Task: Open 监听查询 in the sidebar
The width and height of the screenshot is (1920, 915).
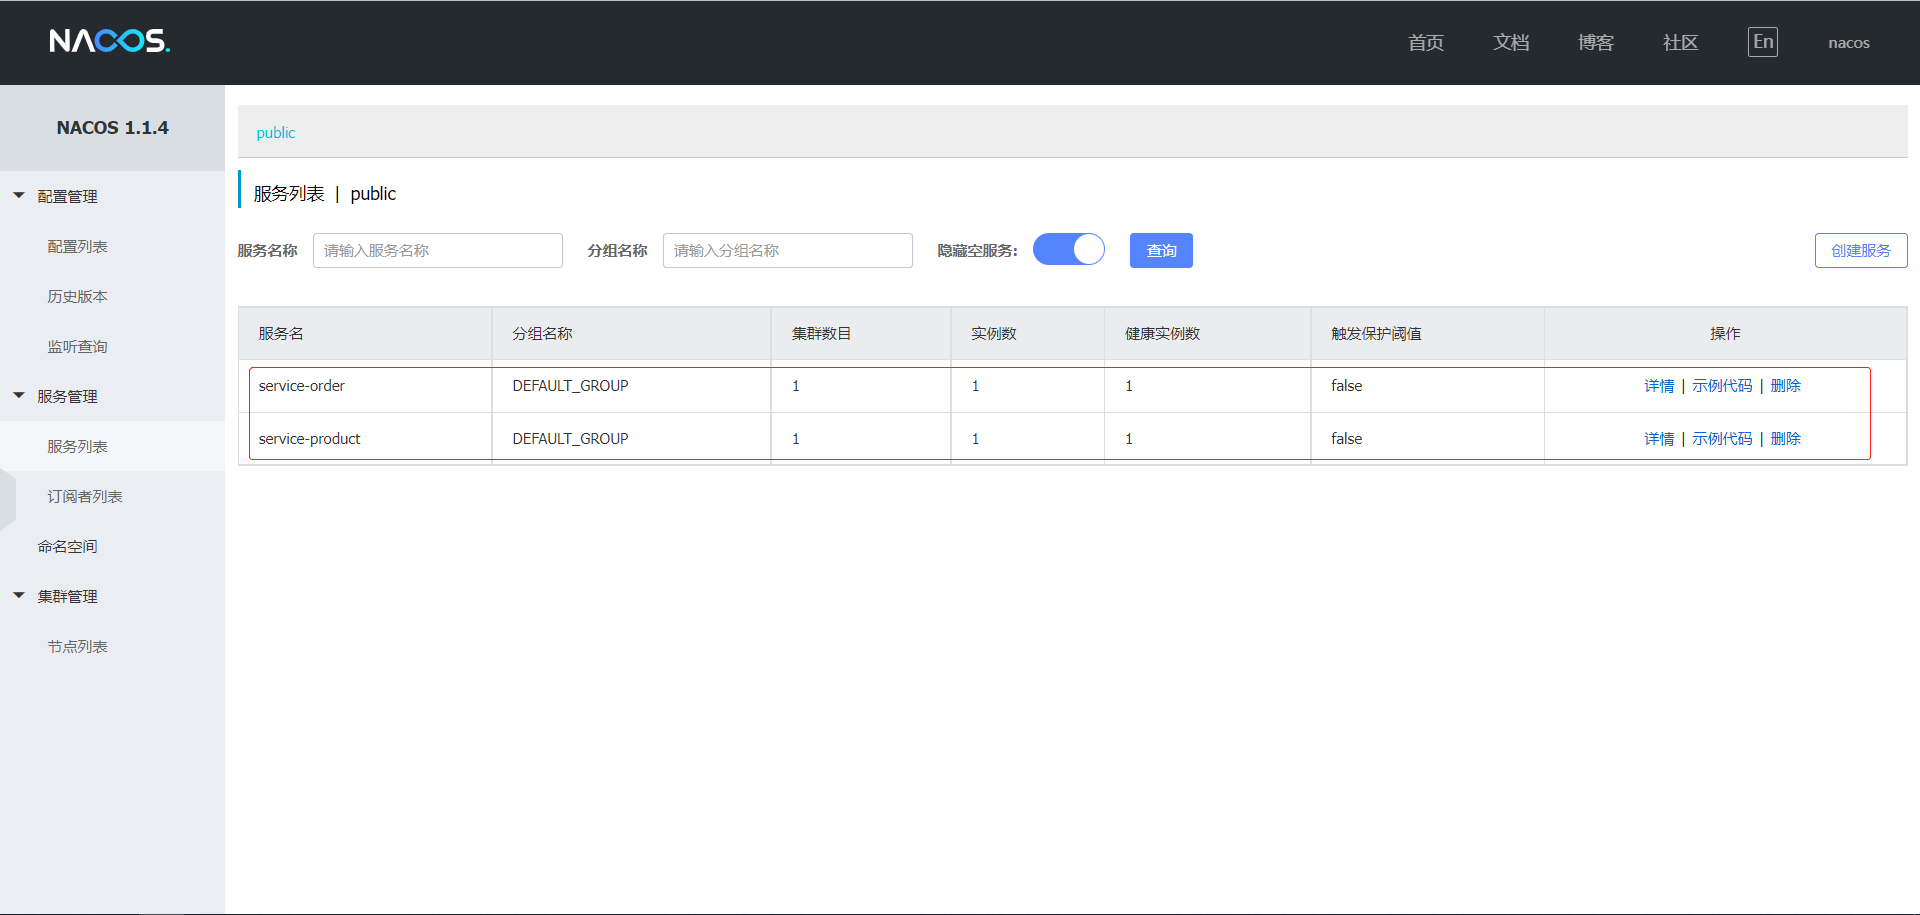Action: click(x=78, y=346)
